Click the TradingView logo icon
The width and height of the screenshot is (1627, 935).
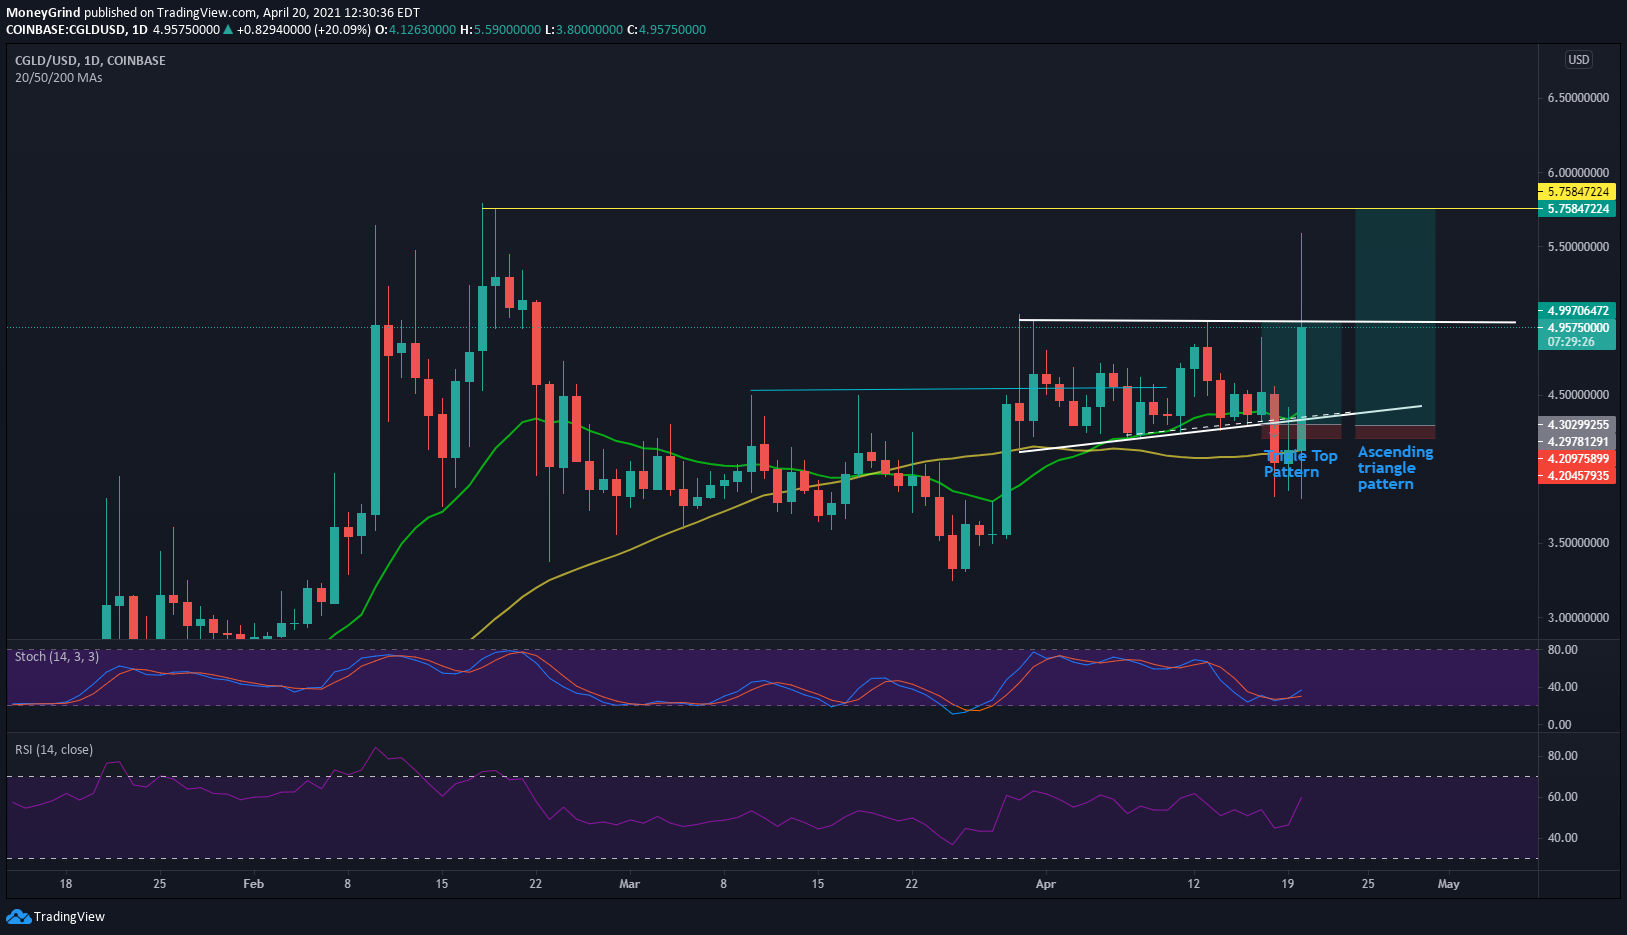coord(18,916)
